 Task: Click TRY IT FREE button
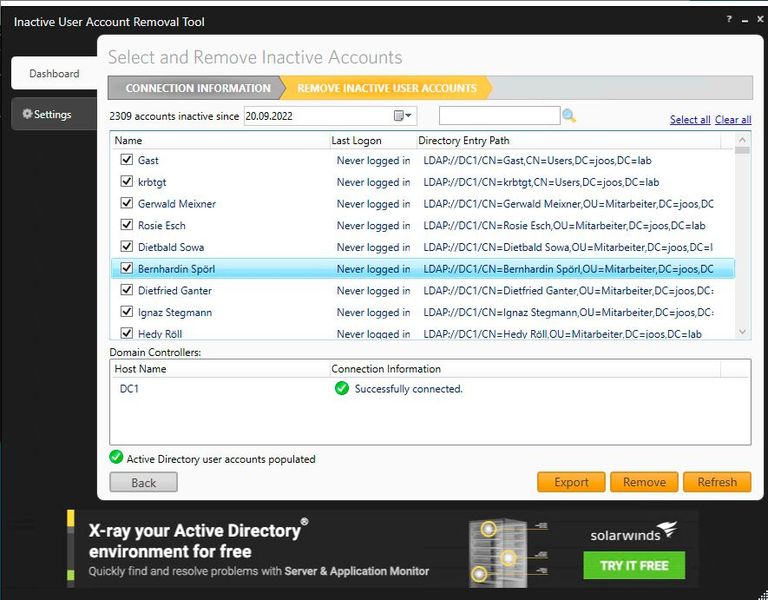click(x=634, y=566)
